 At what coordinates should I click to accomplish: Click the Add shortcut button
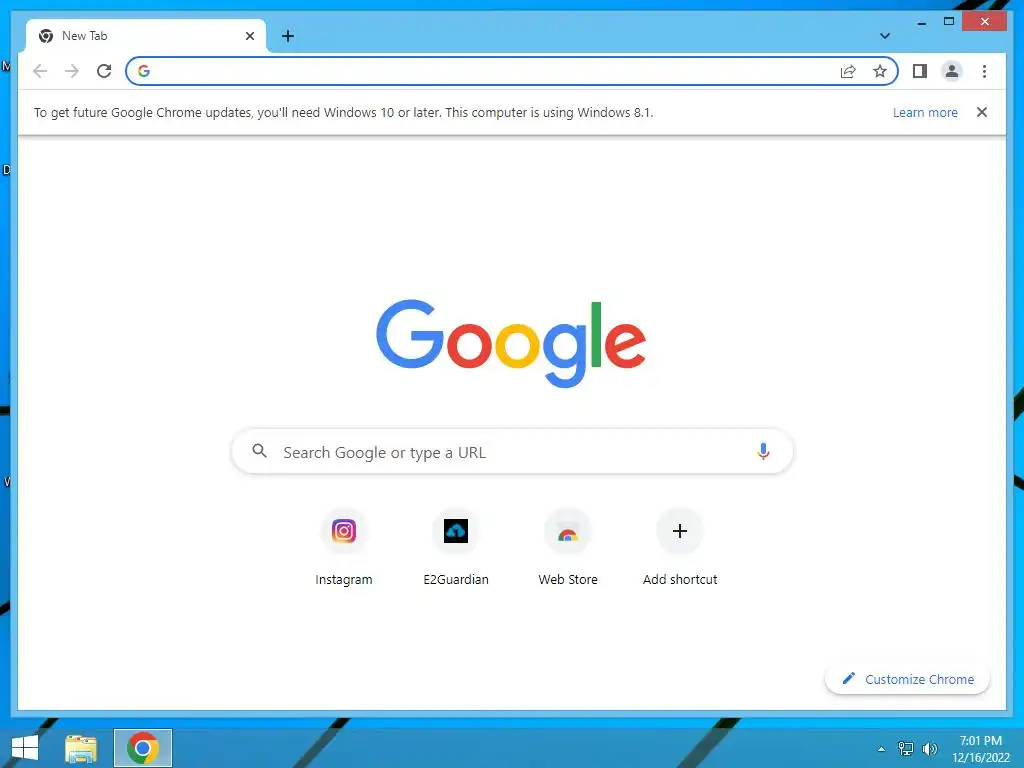coord(680,549)
